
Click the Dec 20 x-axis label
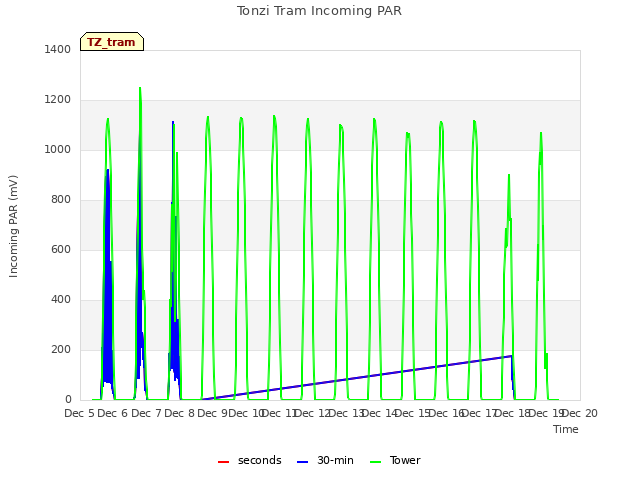coord(580,413)
